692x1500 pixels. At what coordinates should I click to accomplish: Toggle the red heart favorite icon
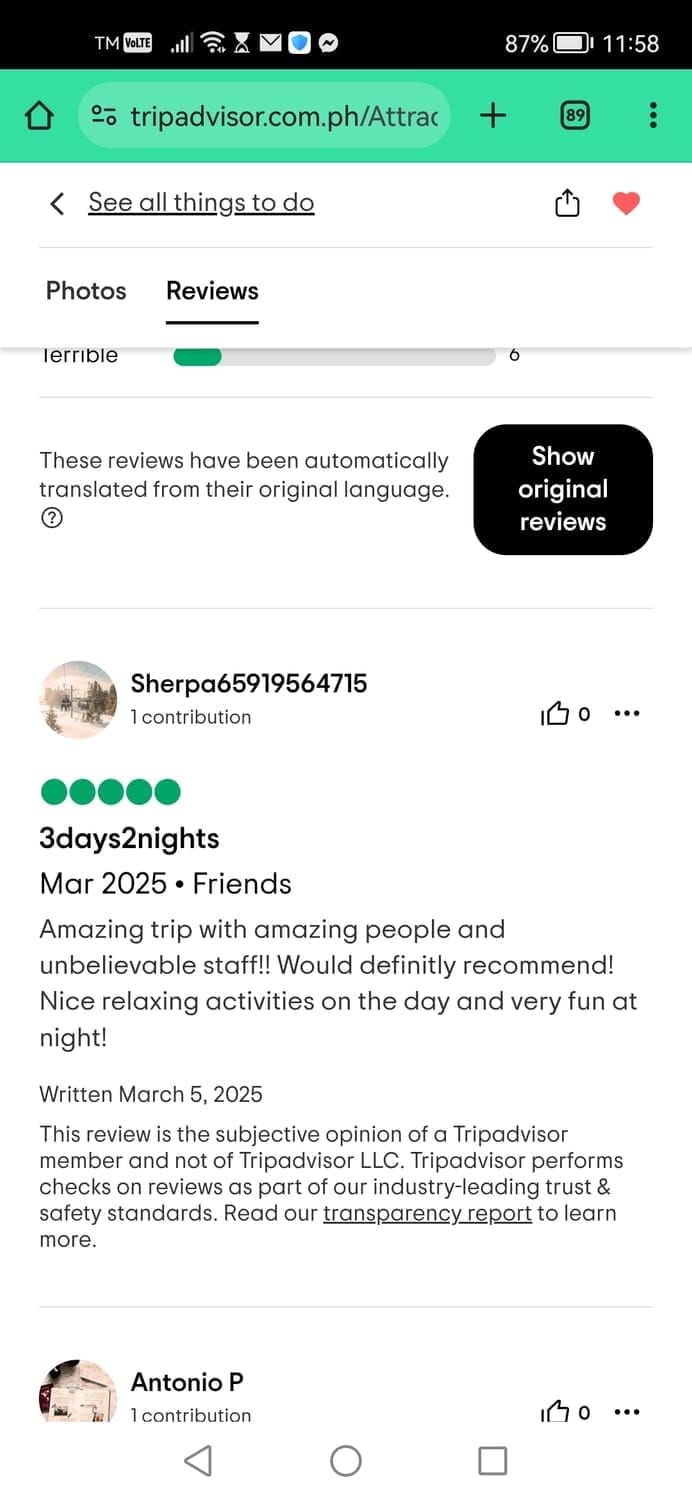[x=626, y=203]
